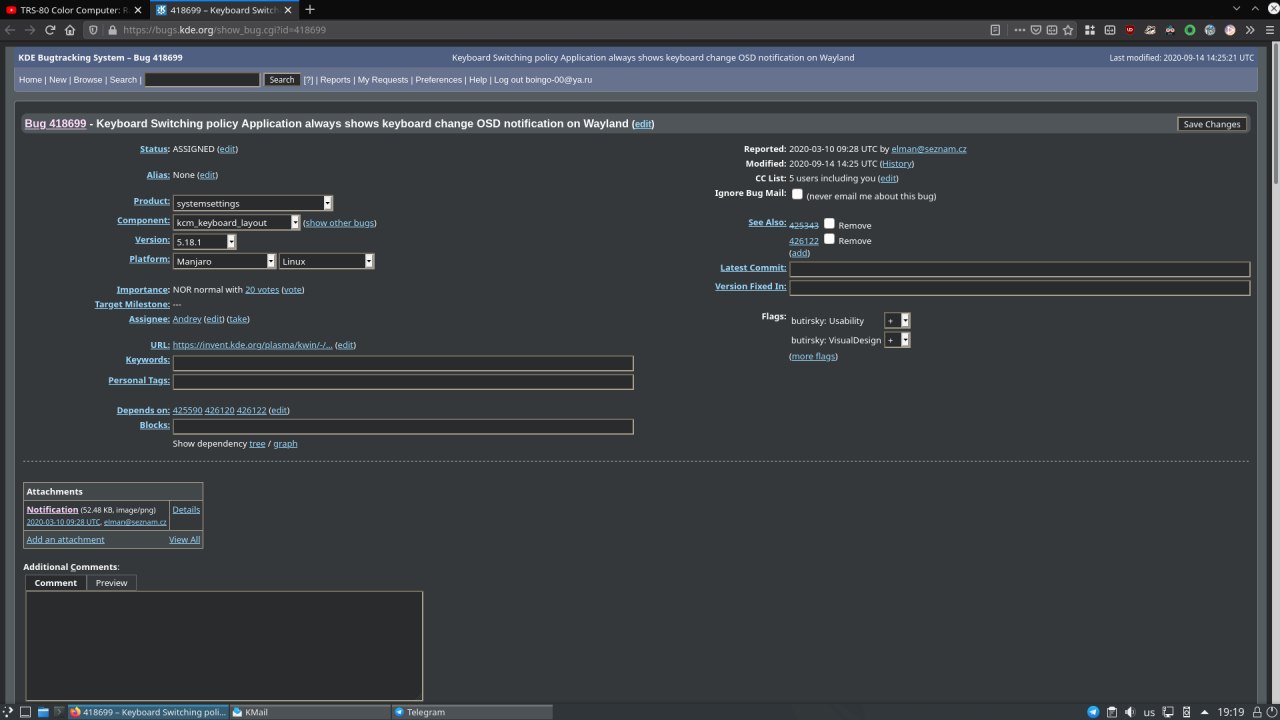Click into the Keywords input field
The width and height of the screenshot is (1280, 720).
403,363
